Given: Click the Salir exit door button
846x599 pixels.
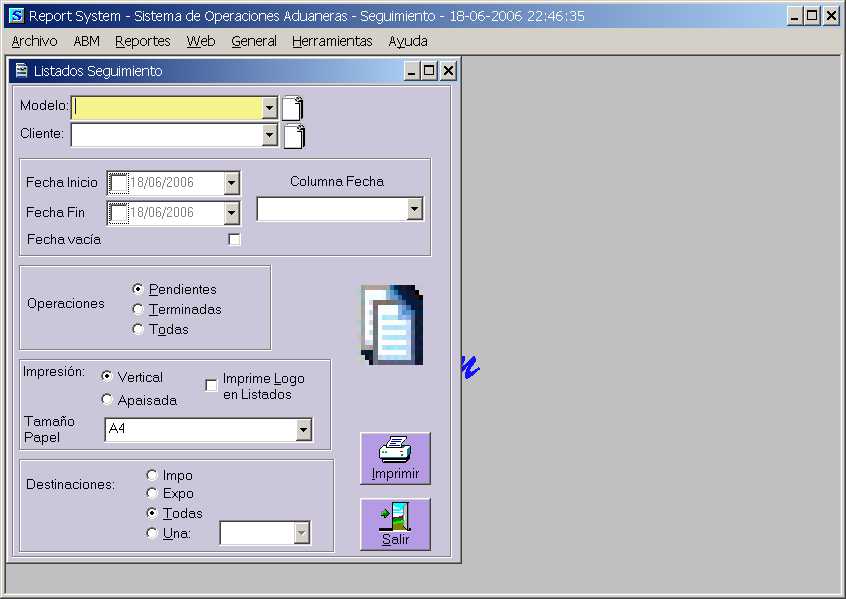Looking at the screenshot, I should point(395,524).
